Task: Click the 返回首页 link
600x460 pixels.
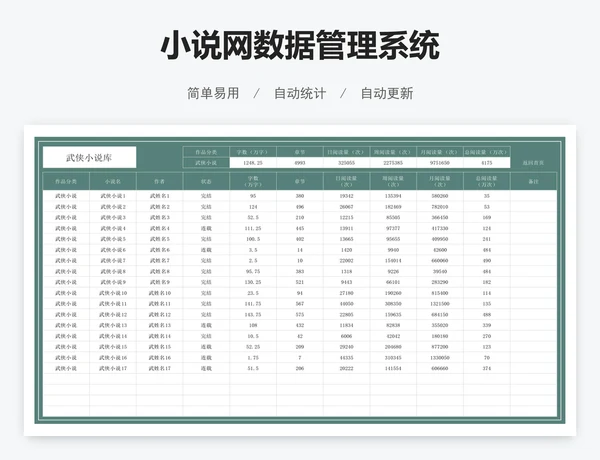Action: [533, 162]
